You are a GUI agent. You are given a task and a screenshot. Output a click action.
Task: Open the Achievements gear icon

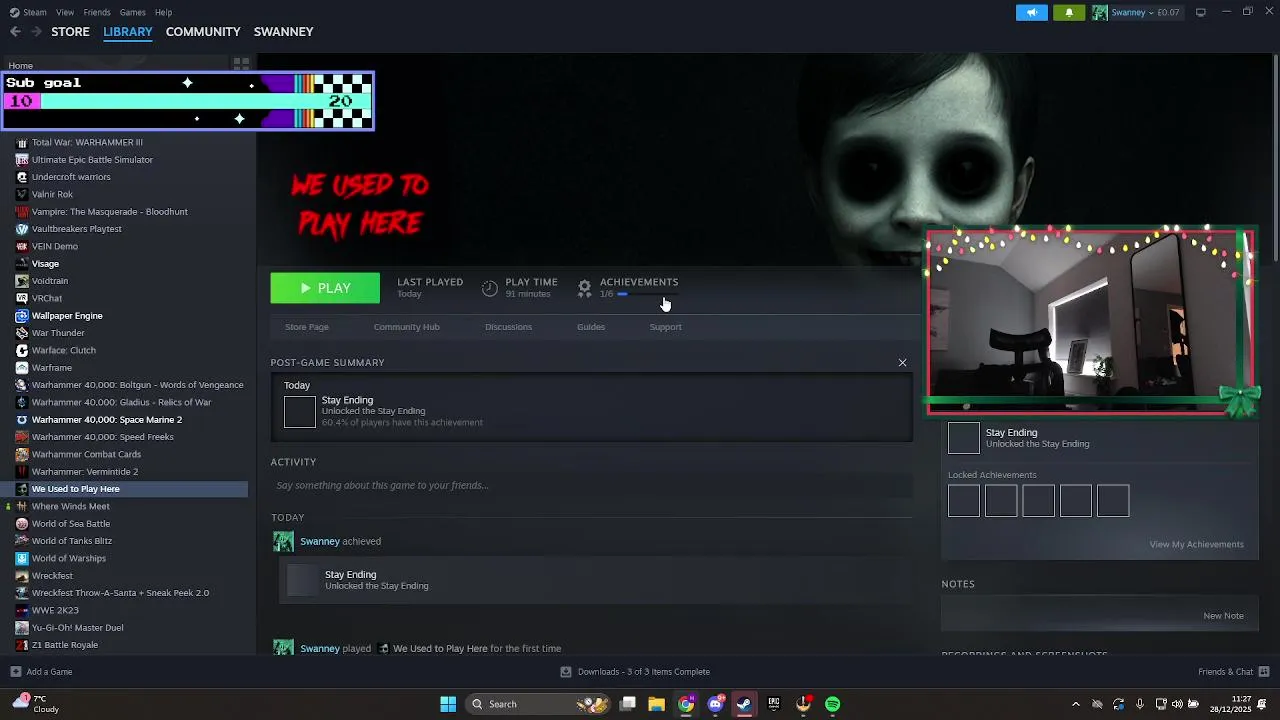(585, 288)
